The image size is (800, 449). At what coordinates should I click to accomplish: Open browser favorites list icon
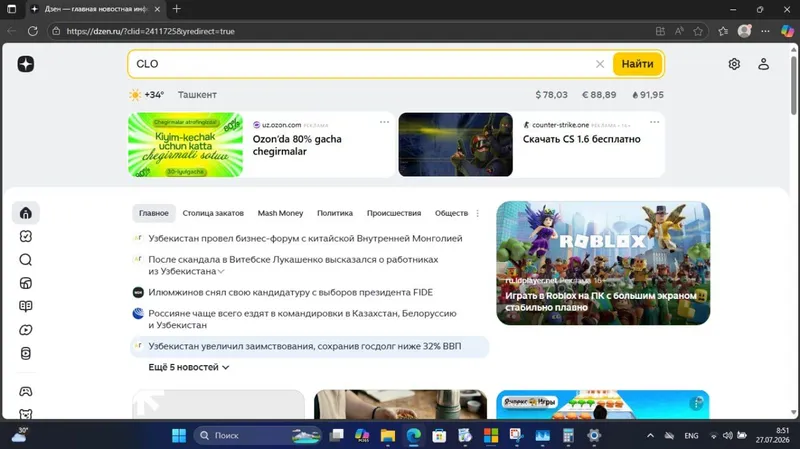click(x=723, y=31)
